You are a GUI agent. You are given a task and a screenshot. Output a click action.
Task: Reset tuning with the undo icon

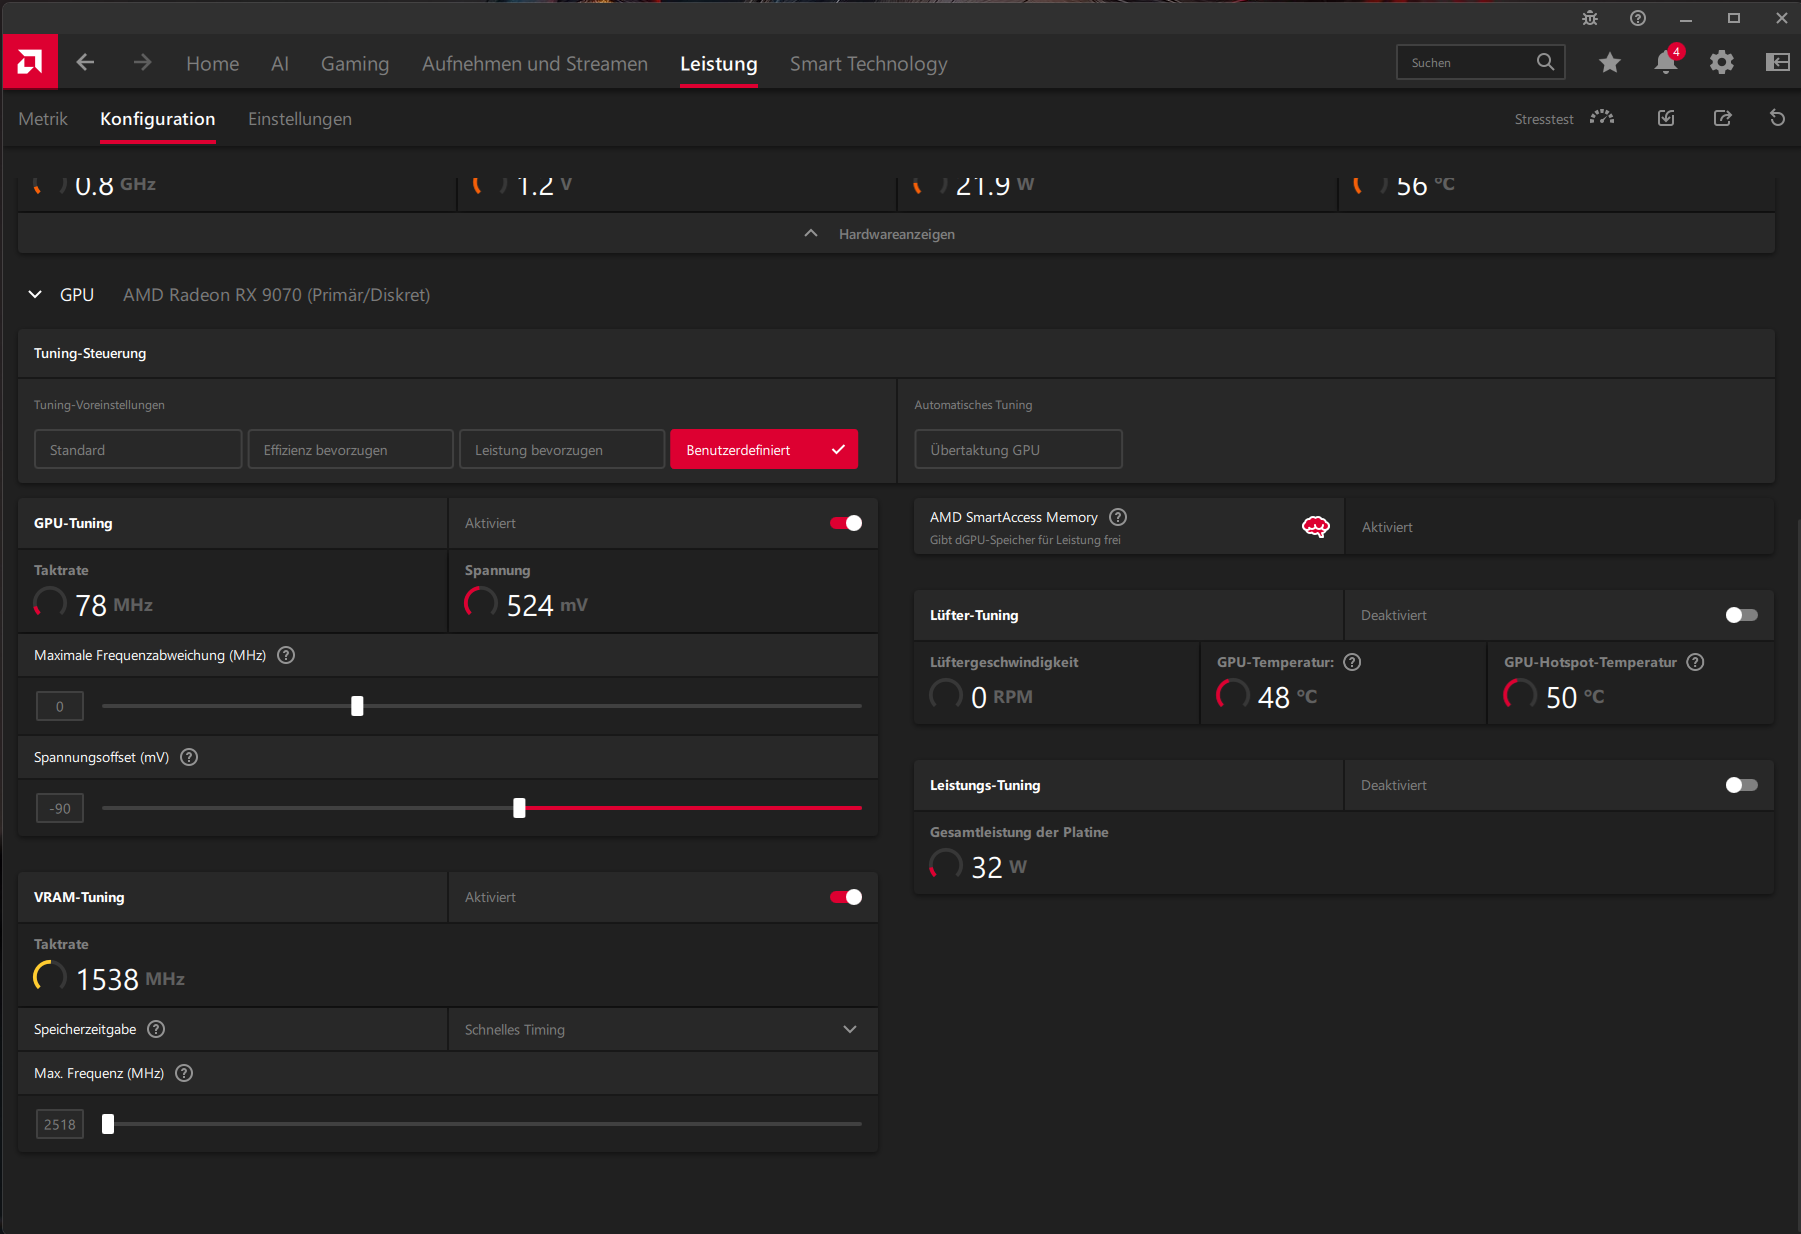[x=1777, y=118]
